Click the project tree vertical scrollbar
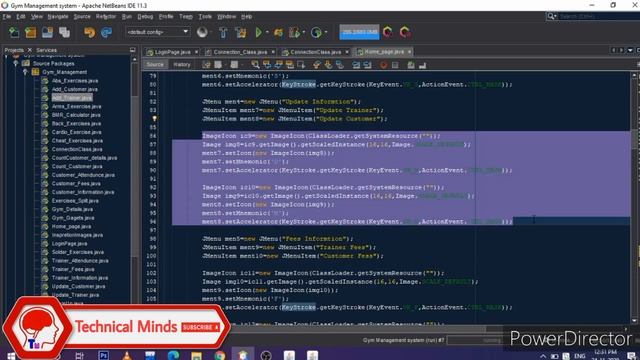640x360 pixels. (x=135, y=180)
